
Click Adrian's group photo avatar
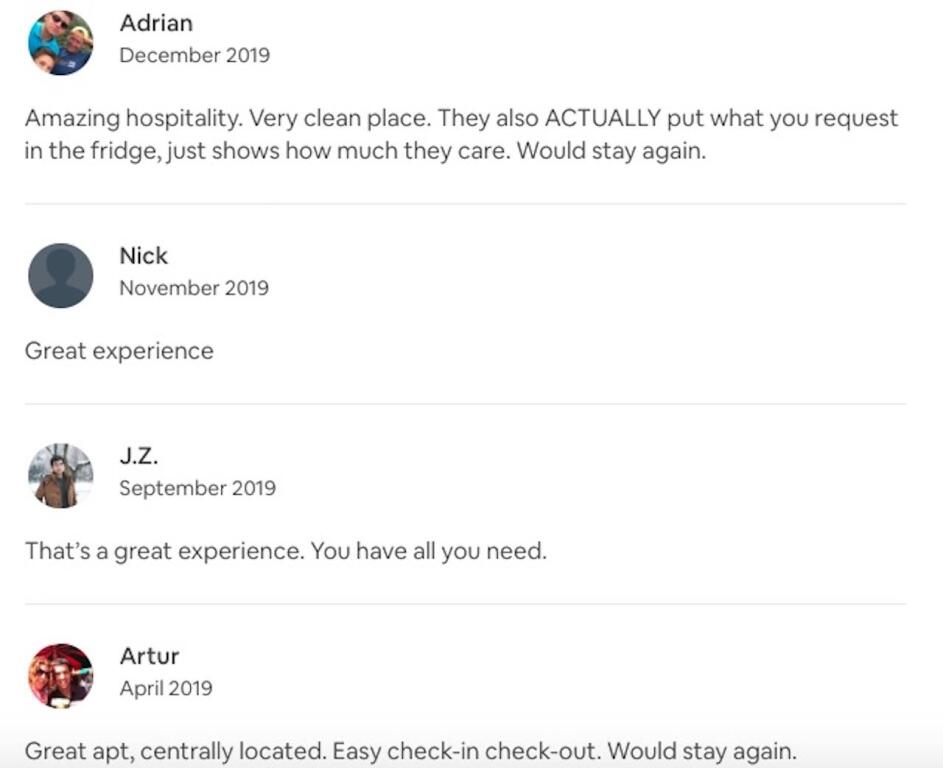pyautogui.click(x=60, y=43)
